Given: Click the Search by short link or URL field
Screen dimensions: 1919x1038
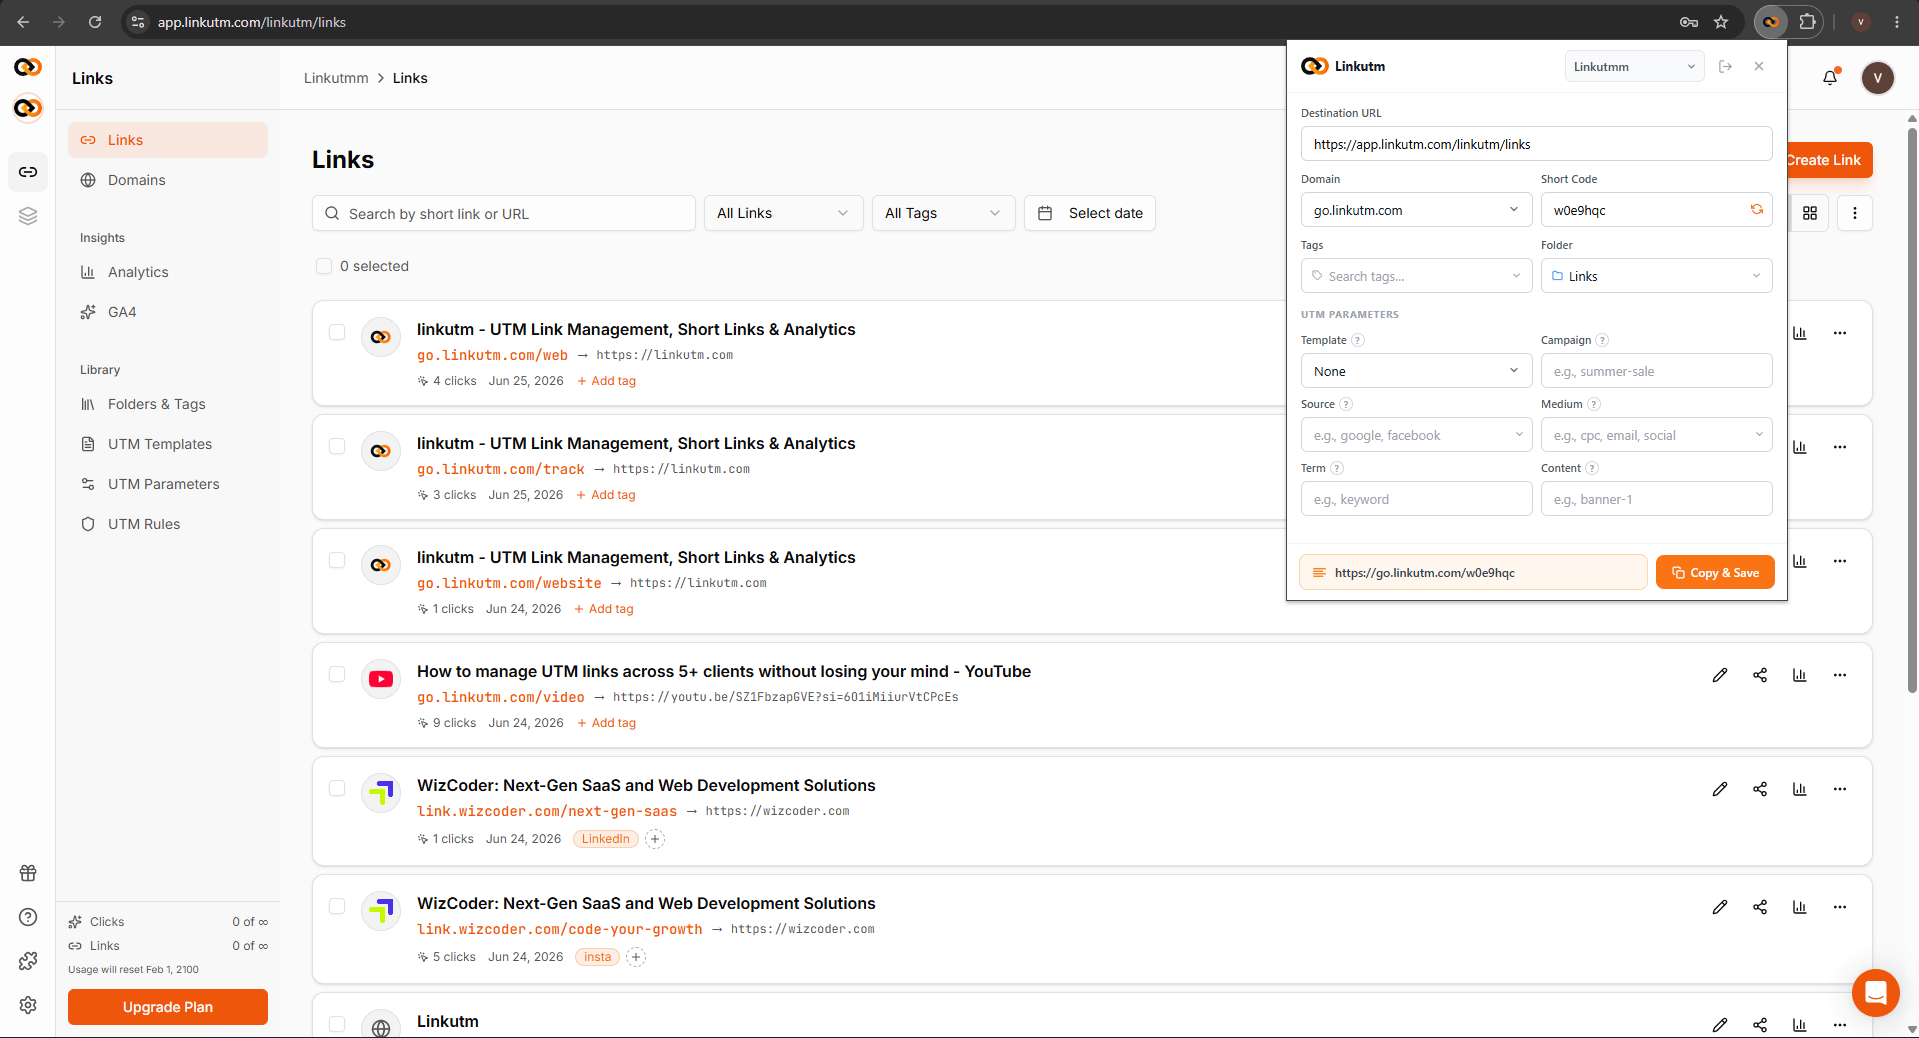Looking at the screenshot, I should tap(504, 213).
